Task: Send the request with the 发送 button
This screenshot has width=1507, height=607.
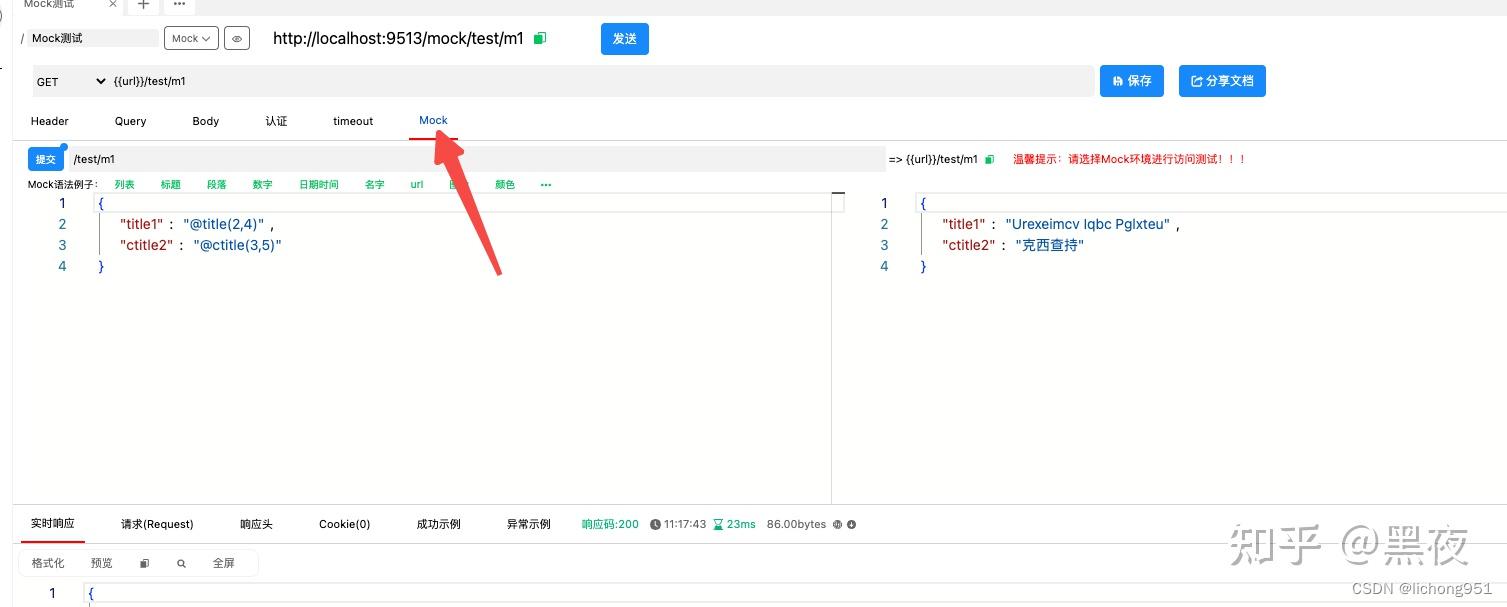Action: 624,38
